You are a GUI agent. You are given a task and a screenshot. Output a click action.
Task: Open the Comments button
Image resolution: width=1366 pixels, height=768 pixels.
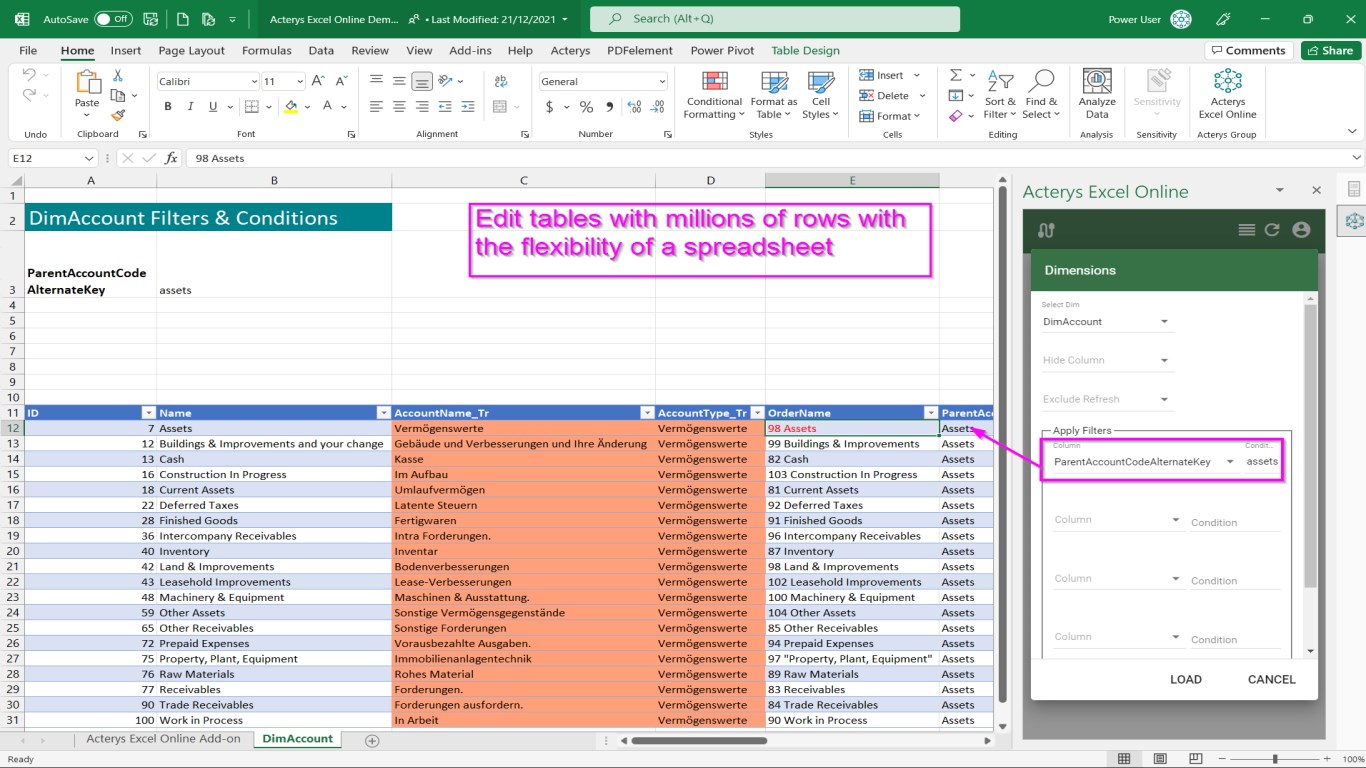point(1248,50)
